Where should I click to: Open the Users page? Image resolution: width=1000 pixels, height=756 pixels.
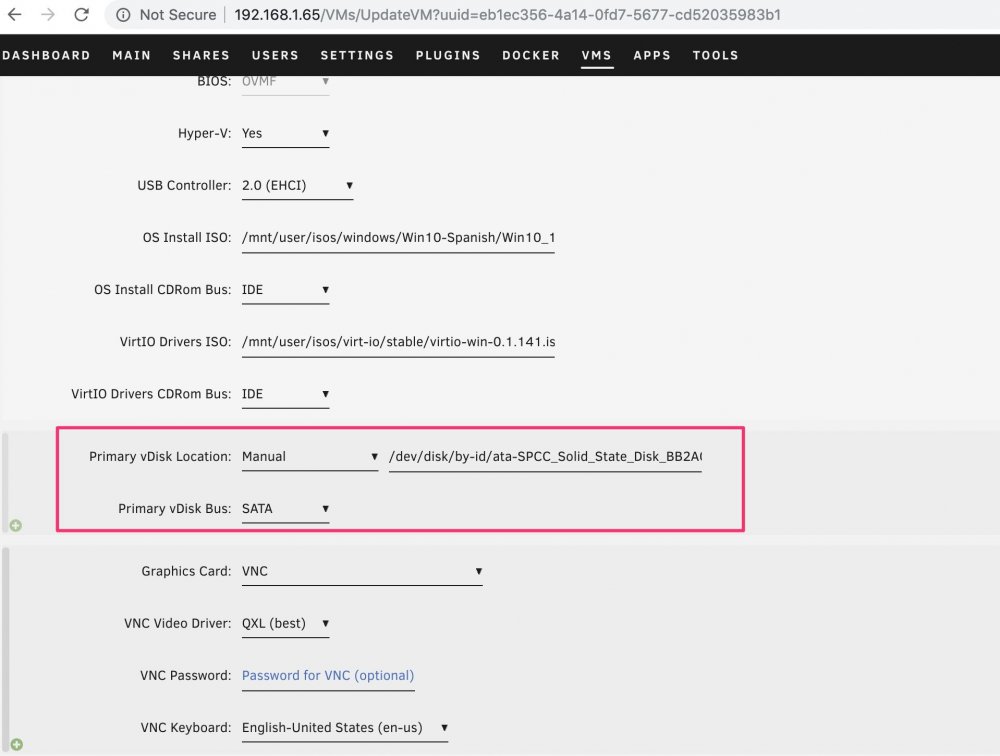[x=275, y=56]
